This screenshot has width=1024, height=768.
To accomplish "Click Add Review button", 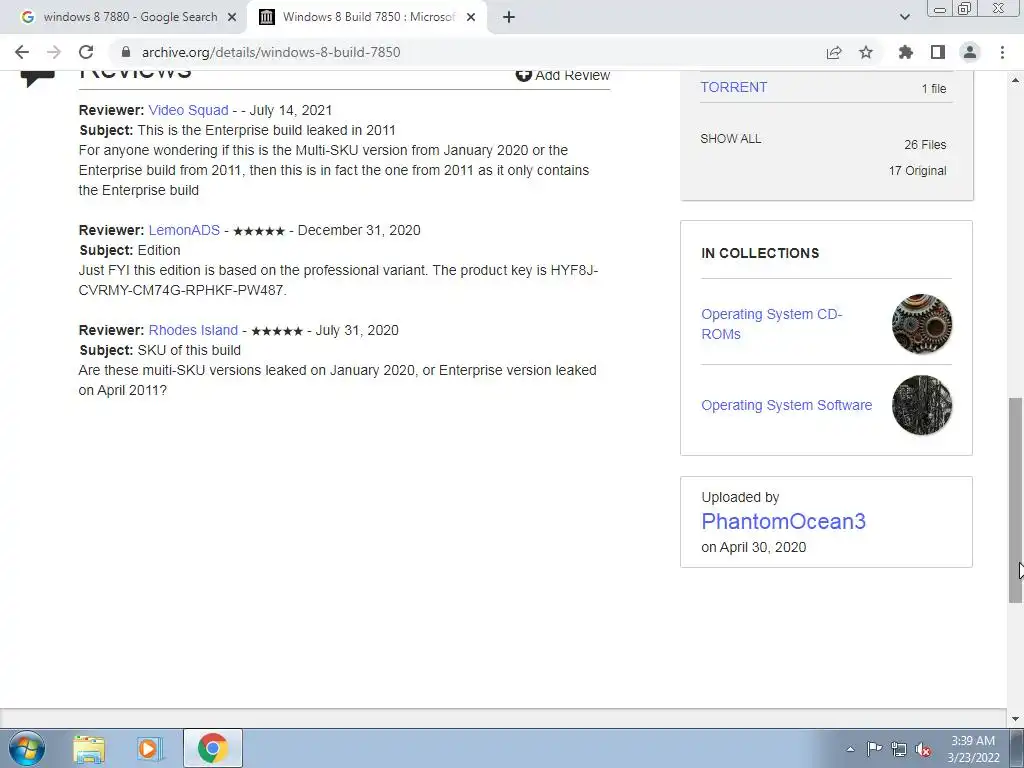I will point(563,75).
